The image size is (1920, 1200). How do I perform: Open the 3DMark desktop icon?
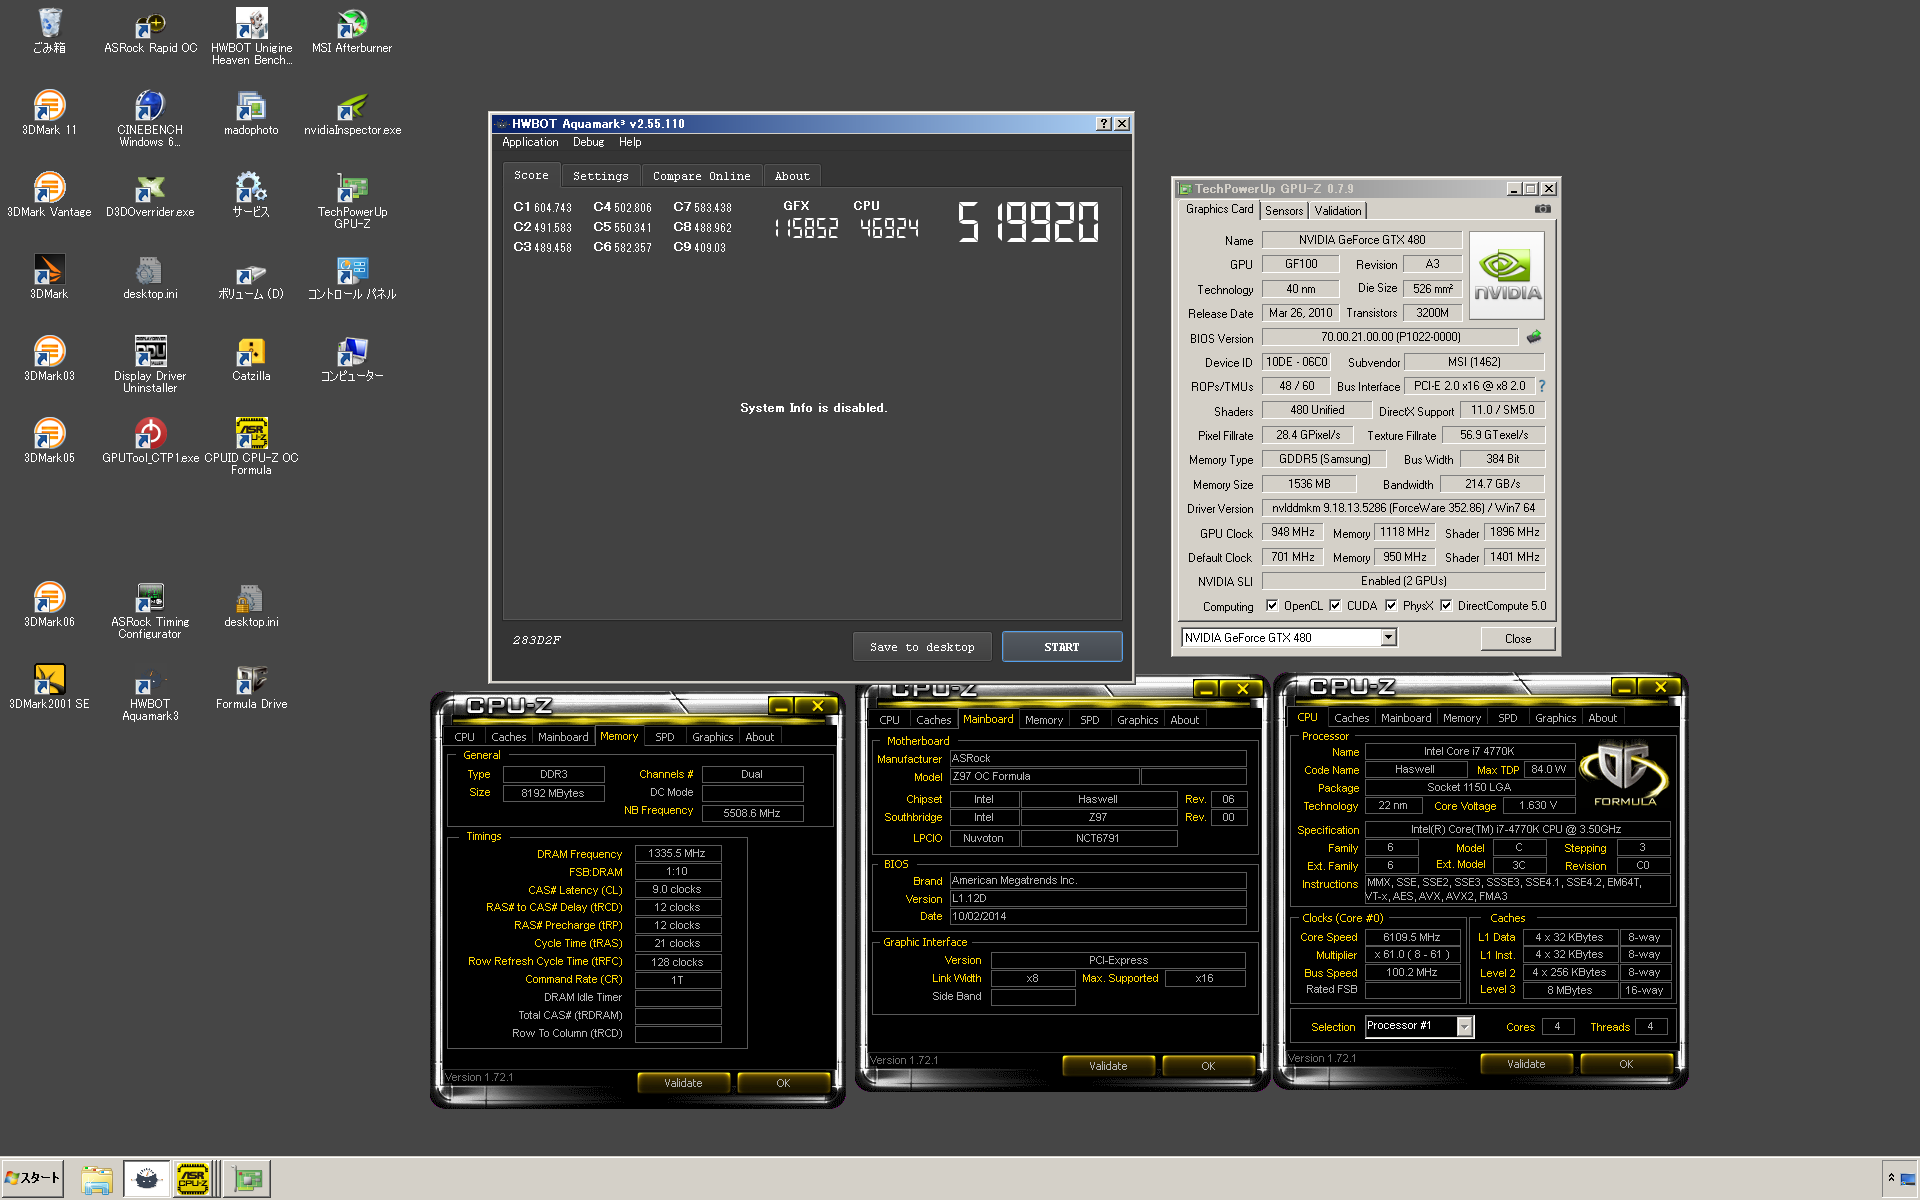click(x=49, y=276)
